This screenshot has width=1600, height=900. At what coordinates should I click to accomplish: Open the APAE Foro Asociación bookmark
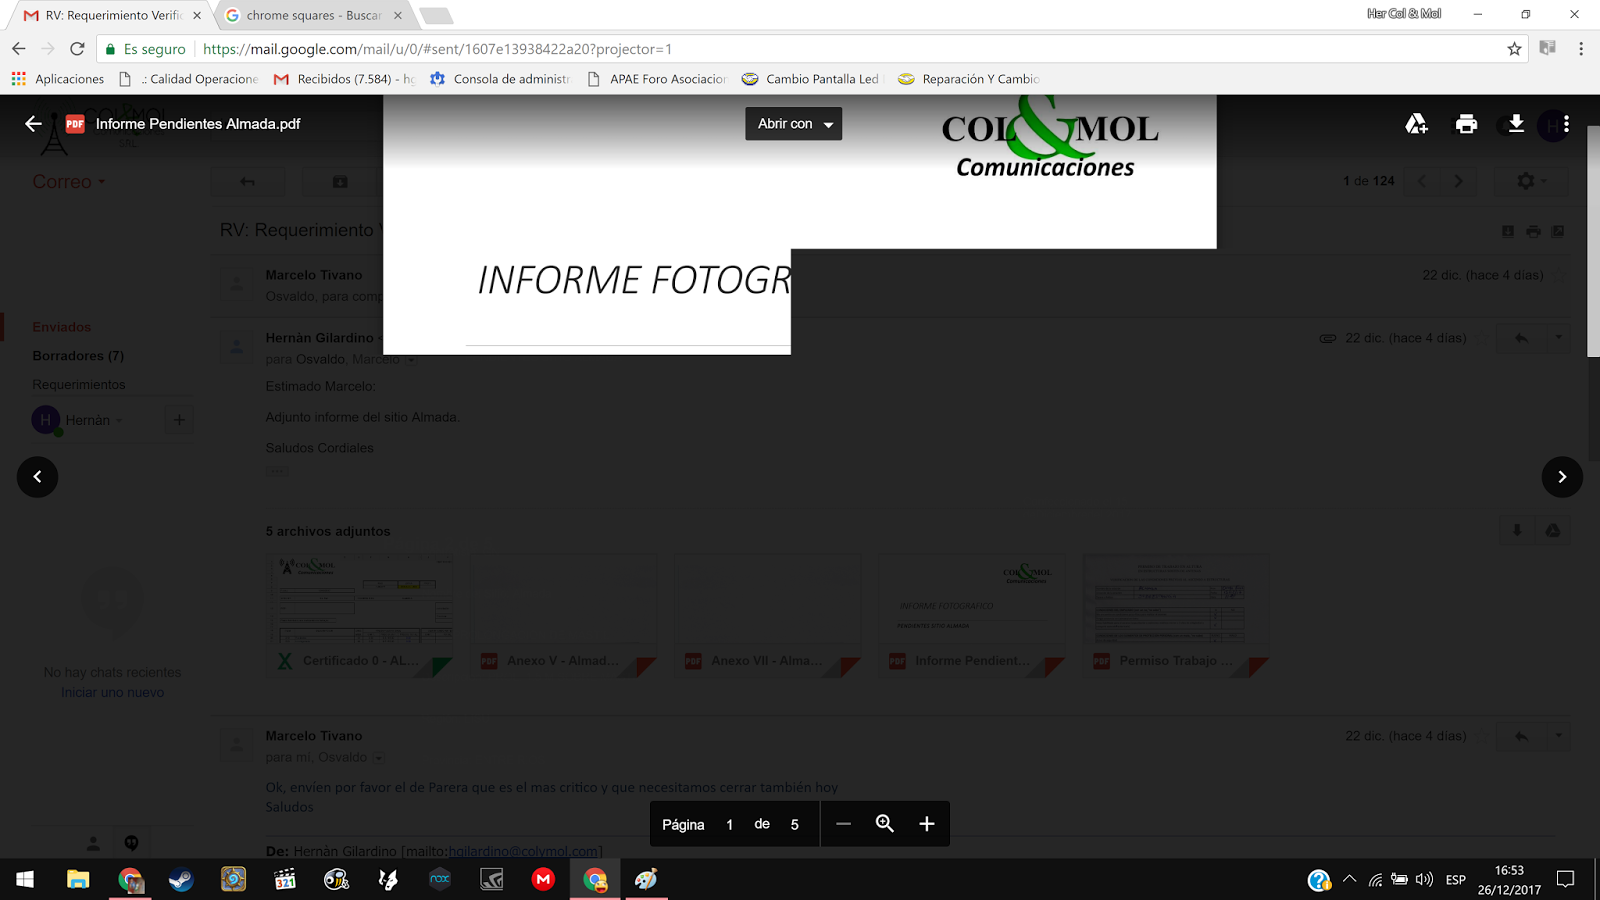[x=657, y=79]
